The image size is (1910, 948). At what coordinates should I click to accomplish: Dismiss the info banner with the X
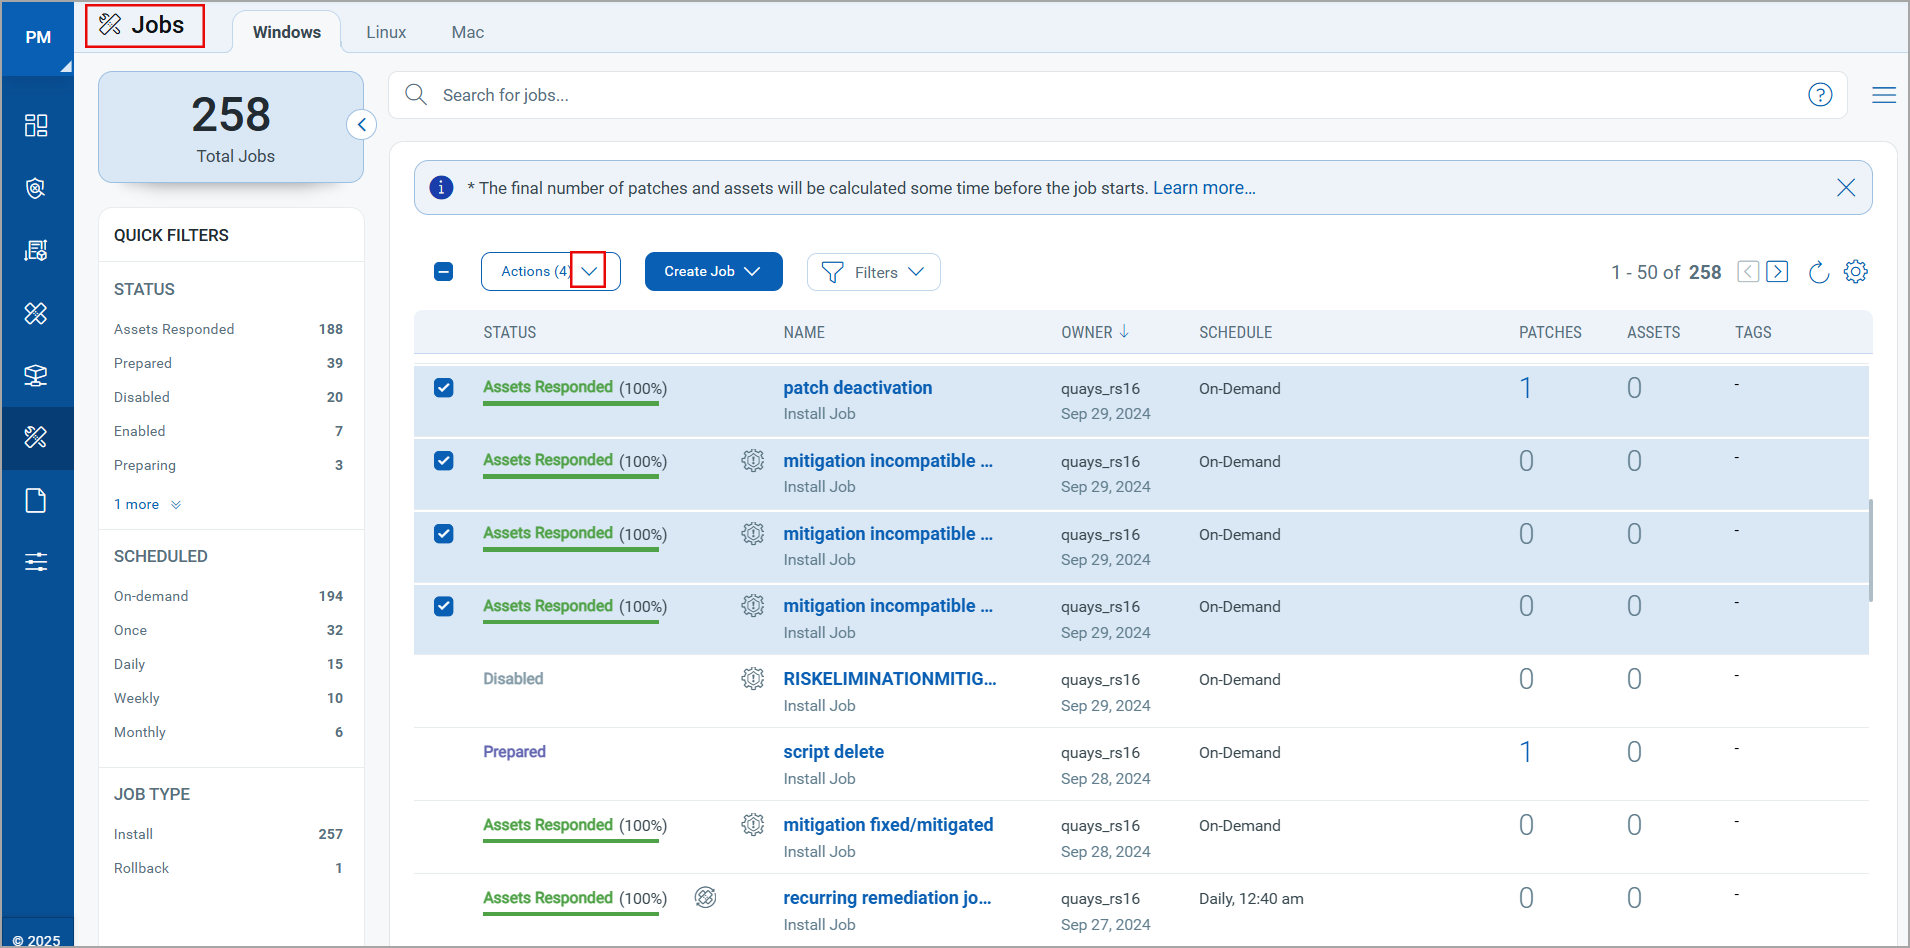1846,188
